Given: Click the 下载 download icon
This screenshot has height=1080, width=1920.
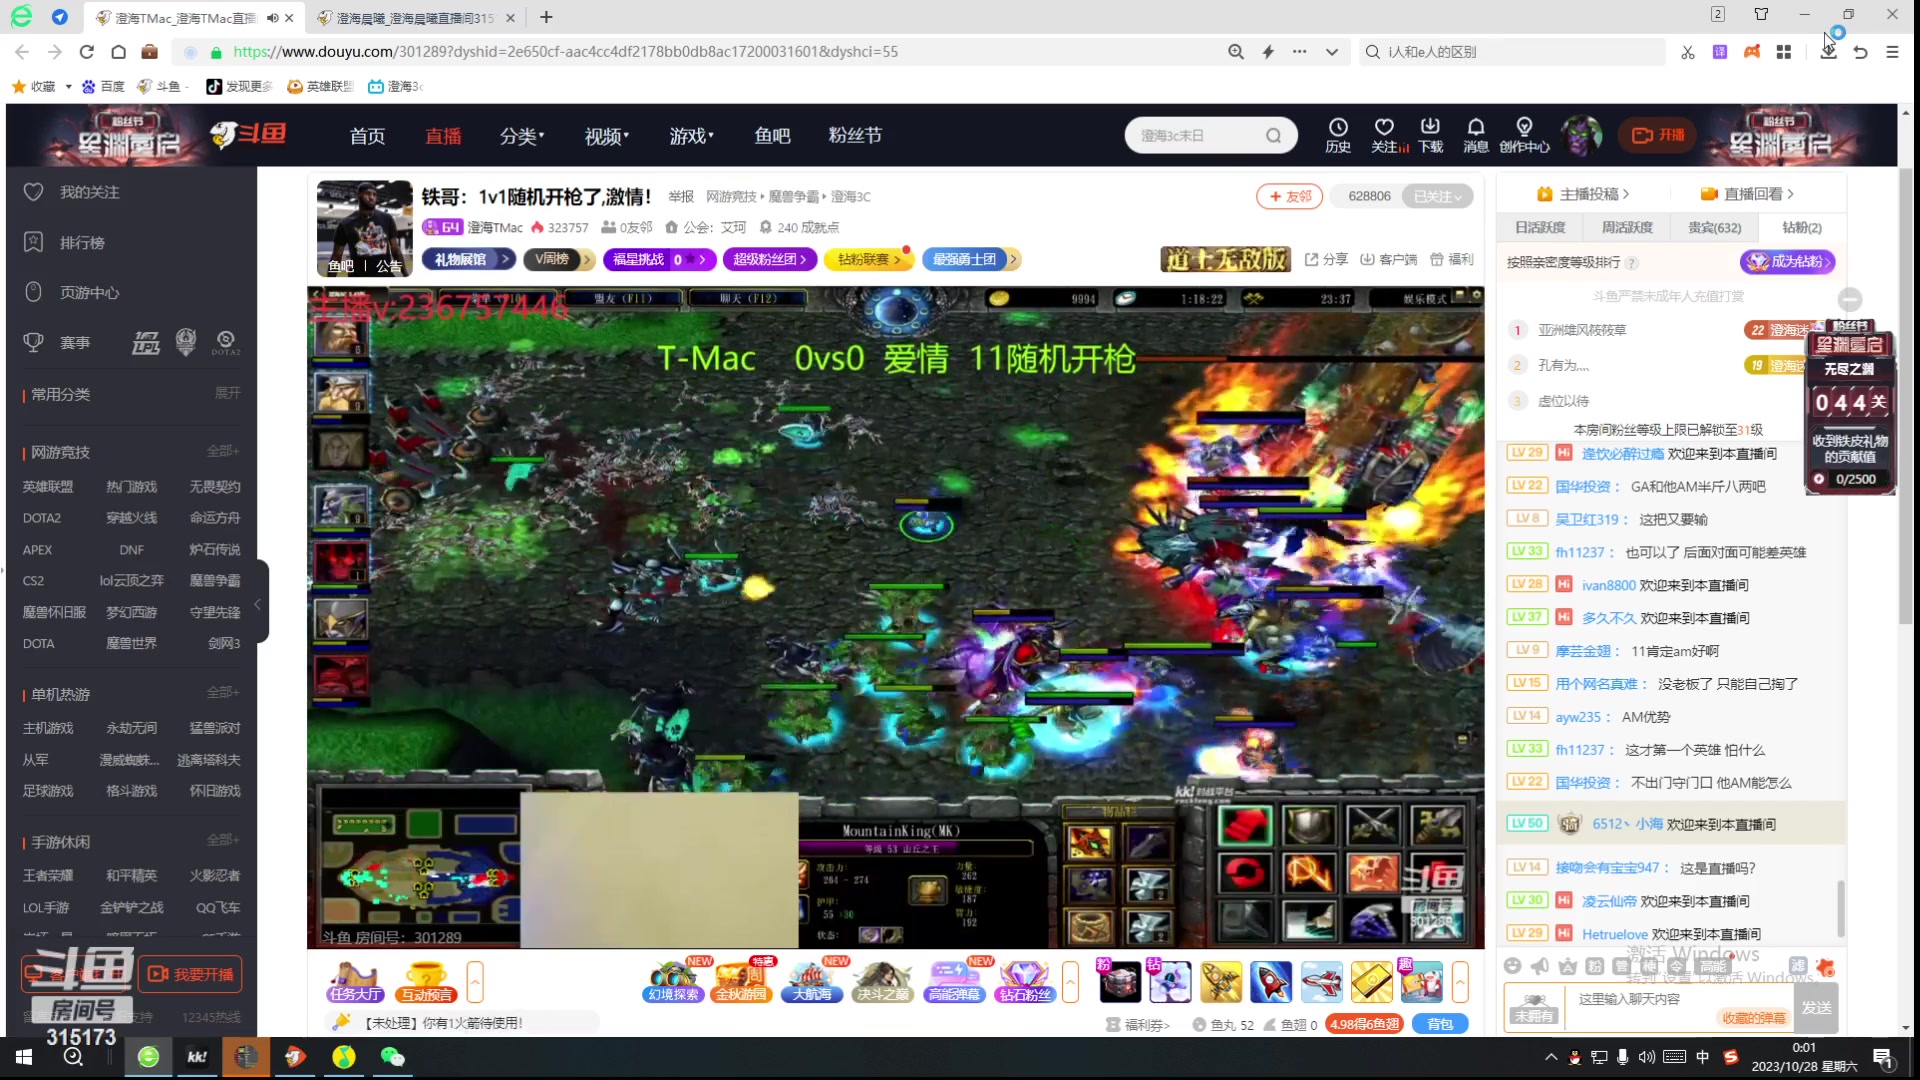Looking at the screenshot, I should pyautogui.click(x=1431, y=135).
